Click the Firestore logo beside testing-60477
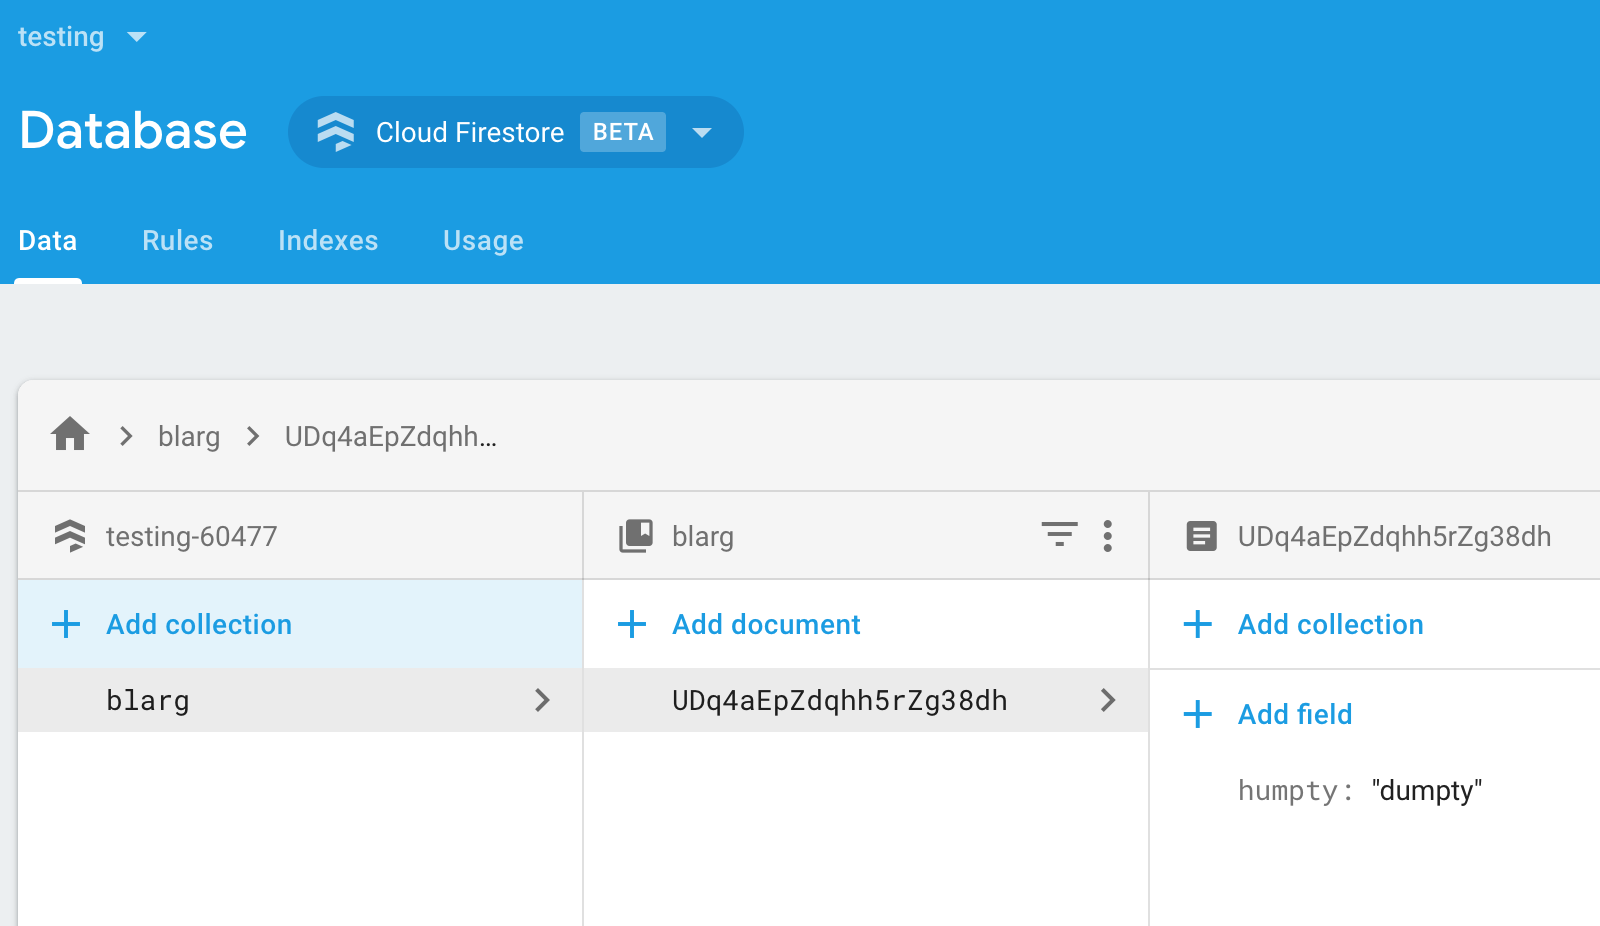The width and height of the screenshot is (1600, 926). tap(70, 536)
